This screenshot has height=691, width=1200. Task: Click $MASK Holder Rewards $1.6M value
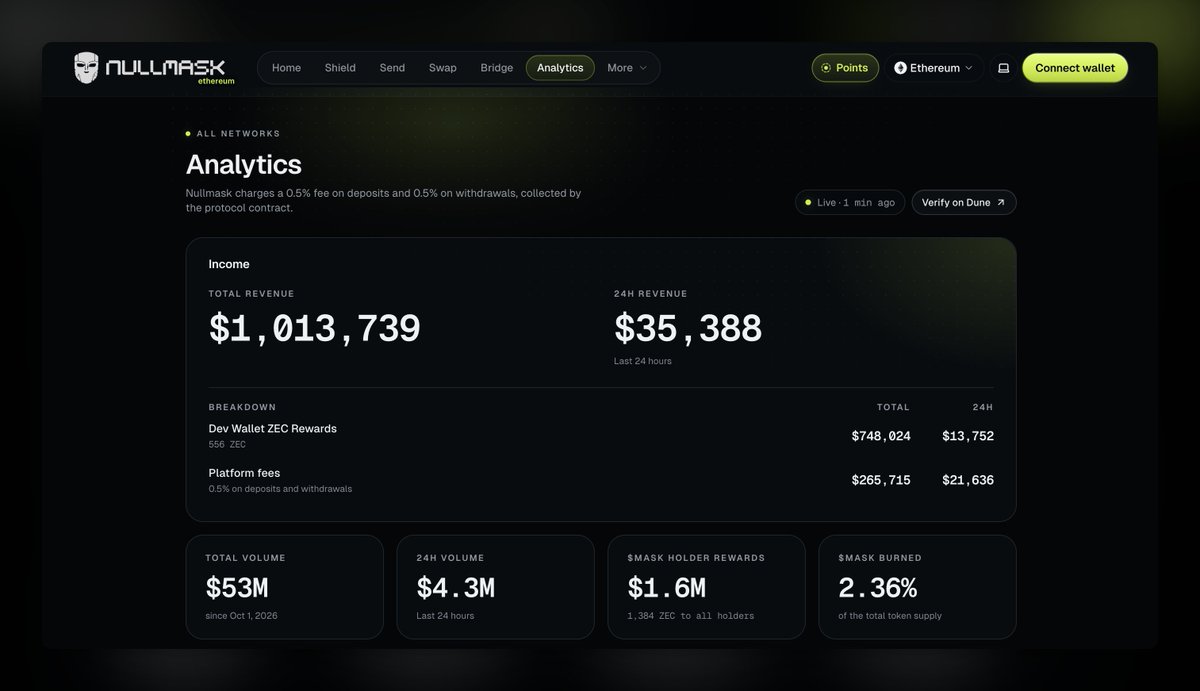[x=666, y=588]
